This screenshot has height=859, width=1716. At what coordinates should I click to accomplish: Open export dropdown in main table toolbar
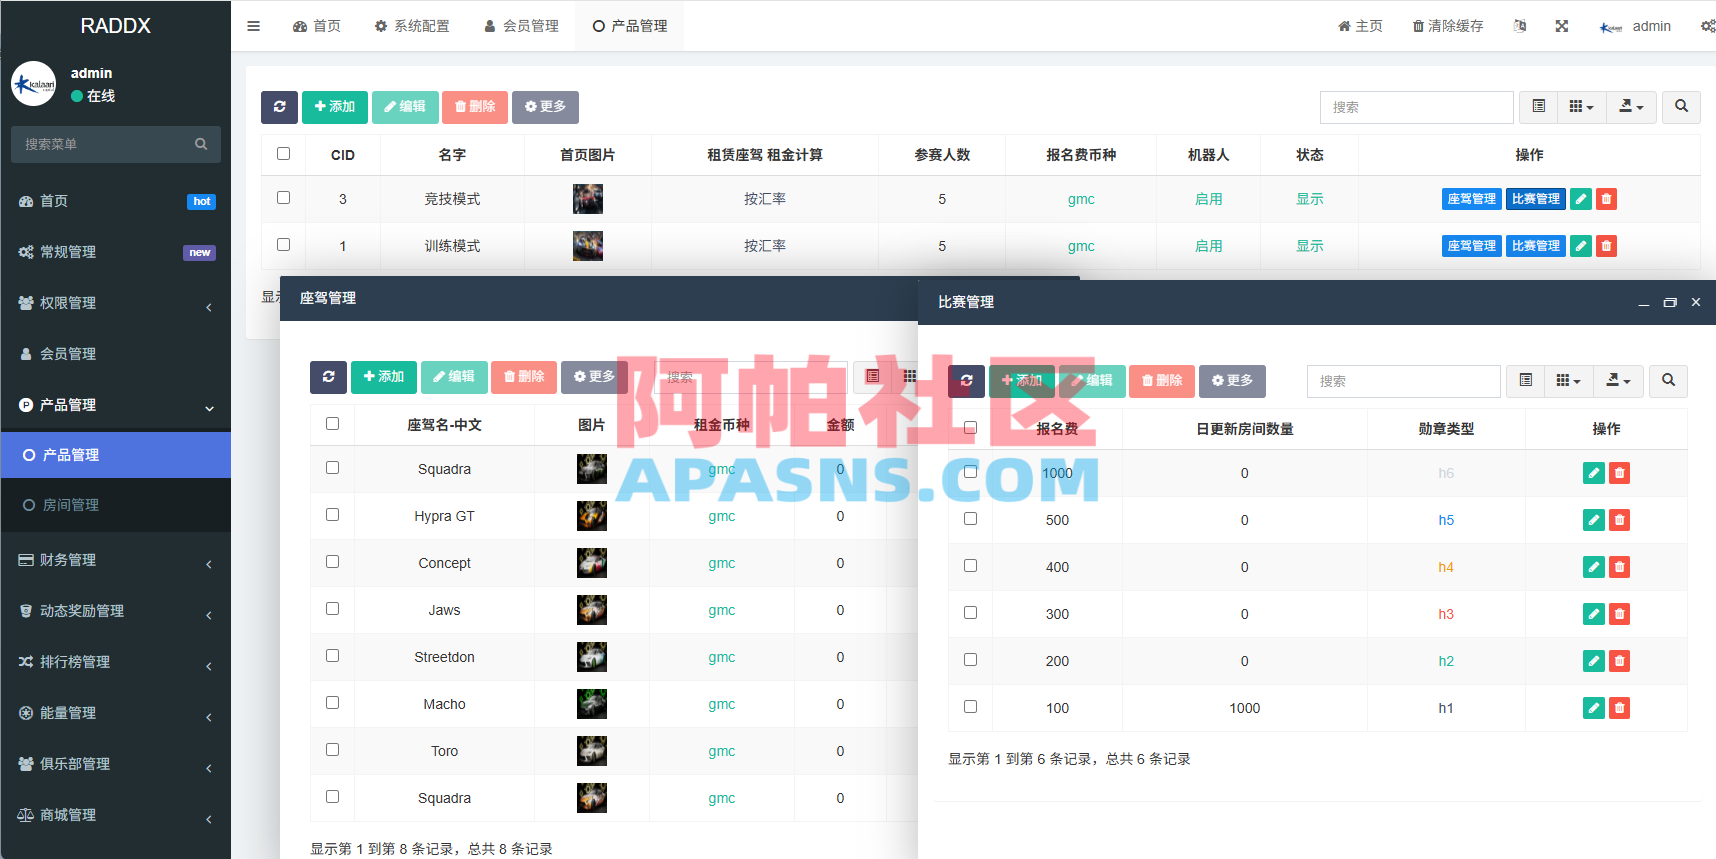(x=1631, y=107)
